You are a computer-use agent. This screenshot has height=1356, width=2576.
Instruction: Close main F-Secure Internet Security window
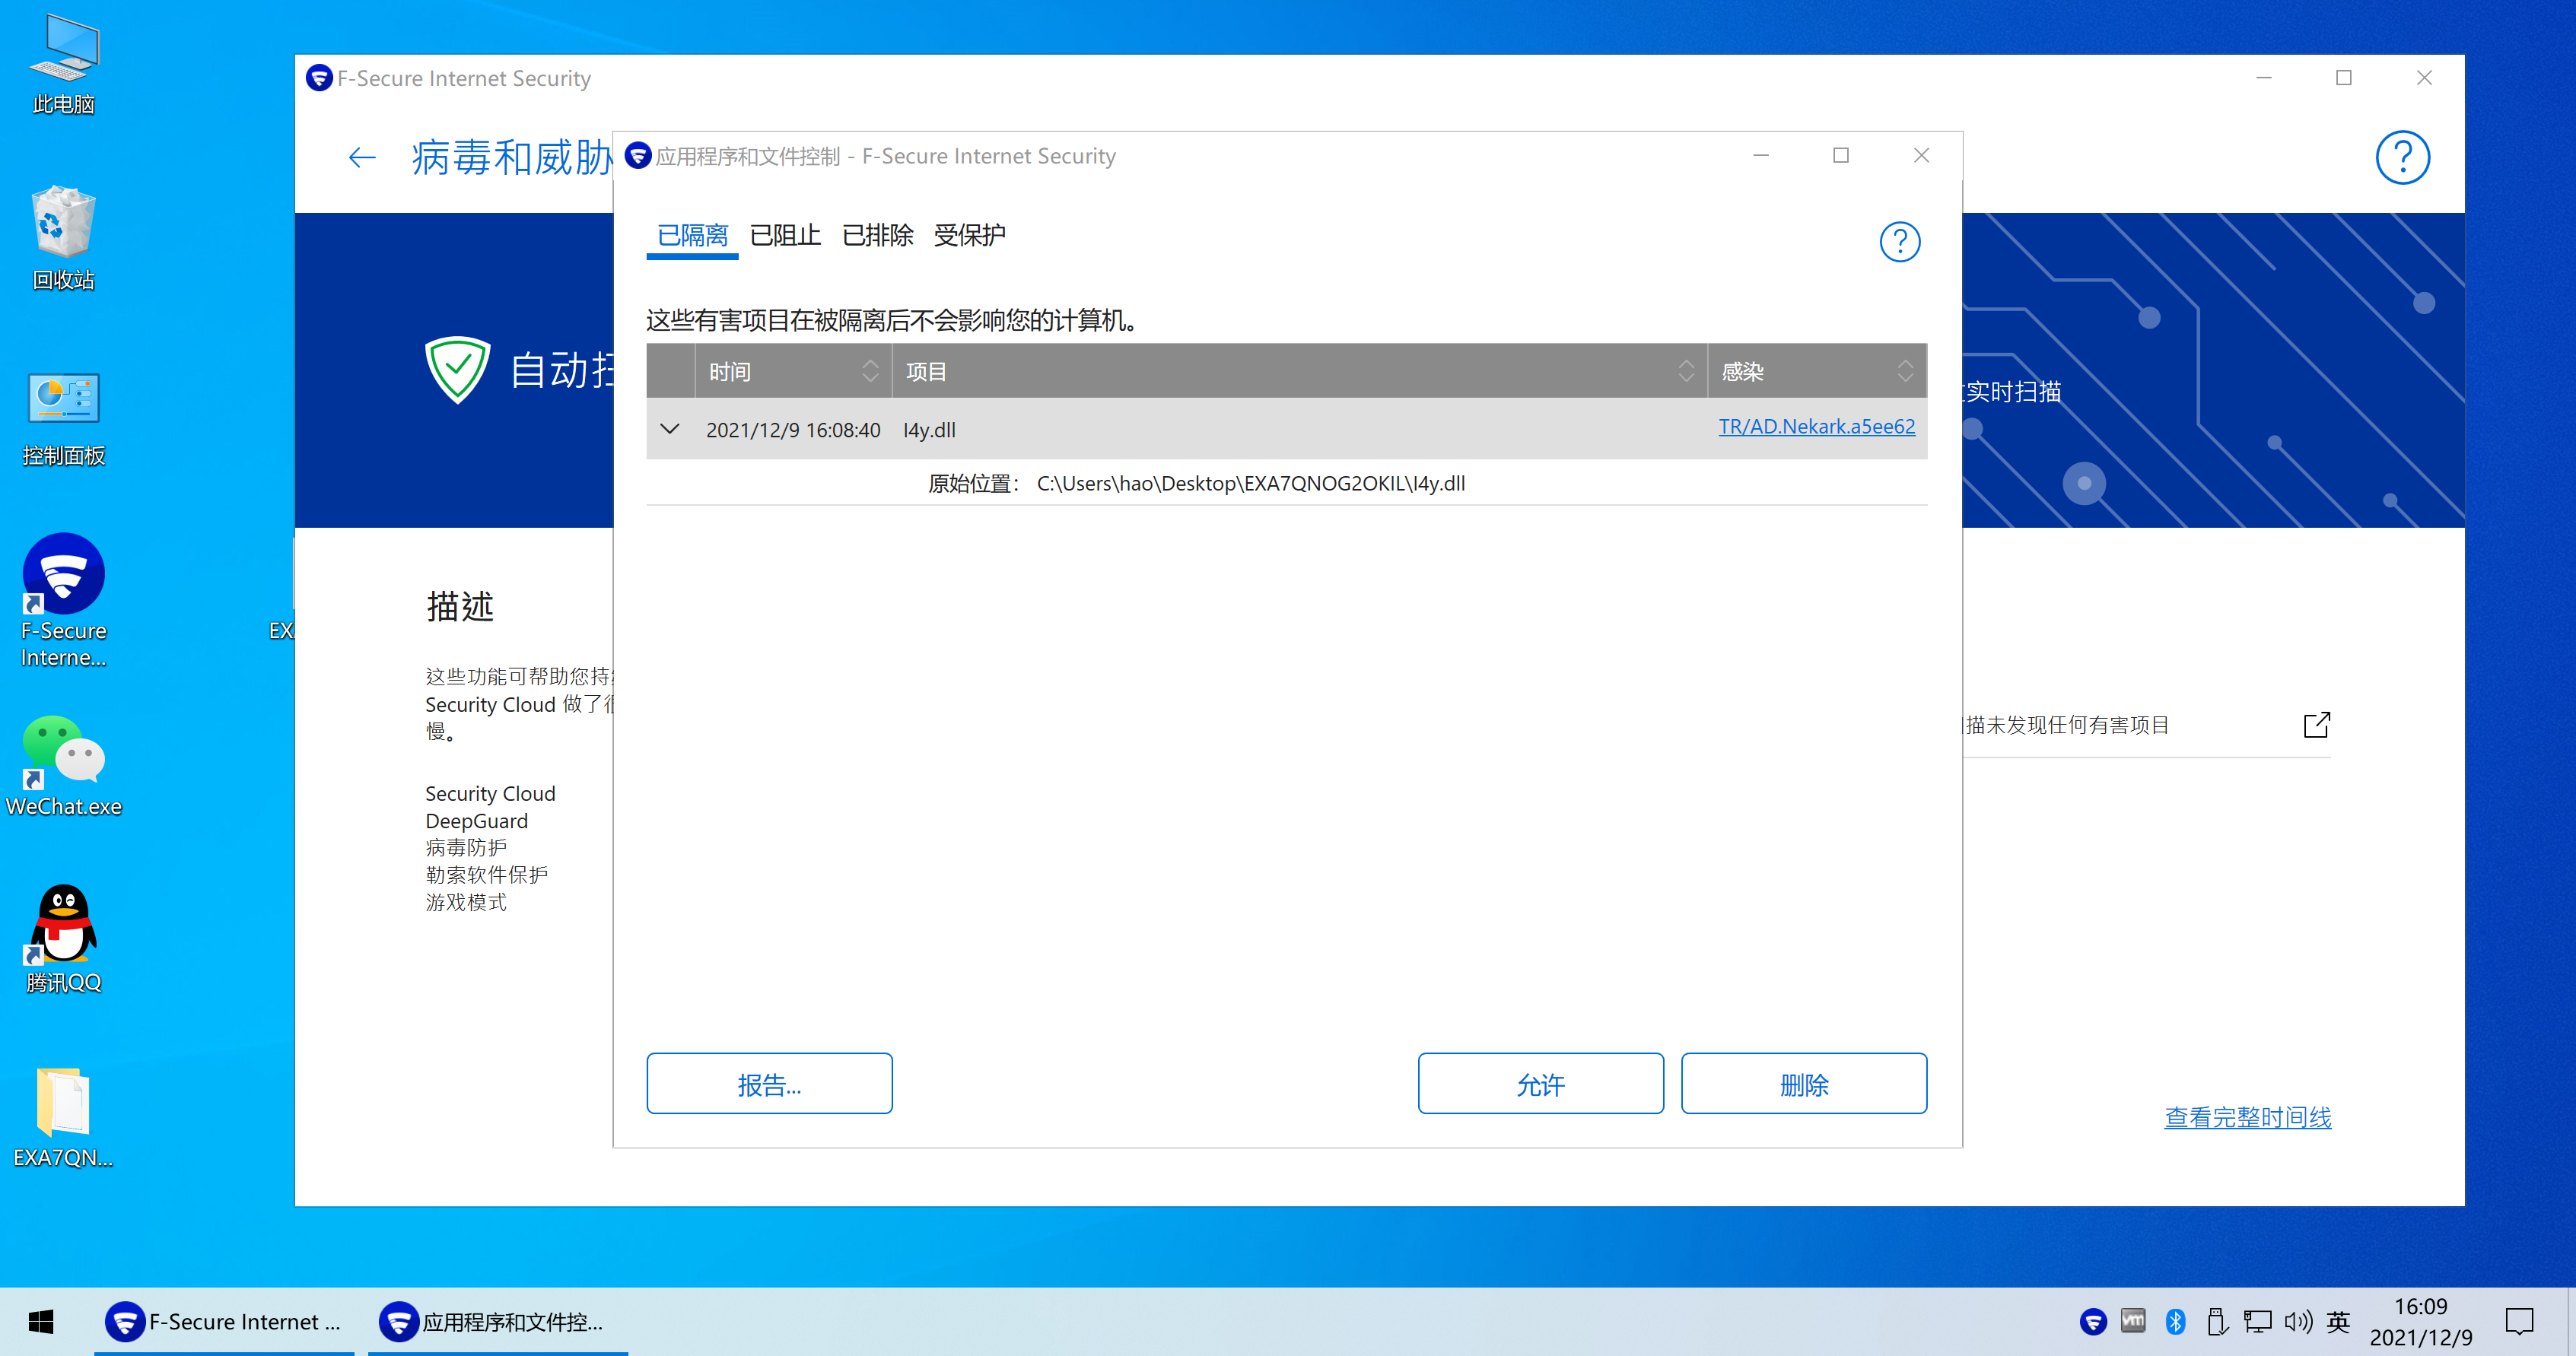point(2424,78)
